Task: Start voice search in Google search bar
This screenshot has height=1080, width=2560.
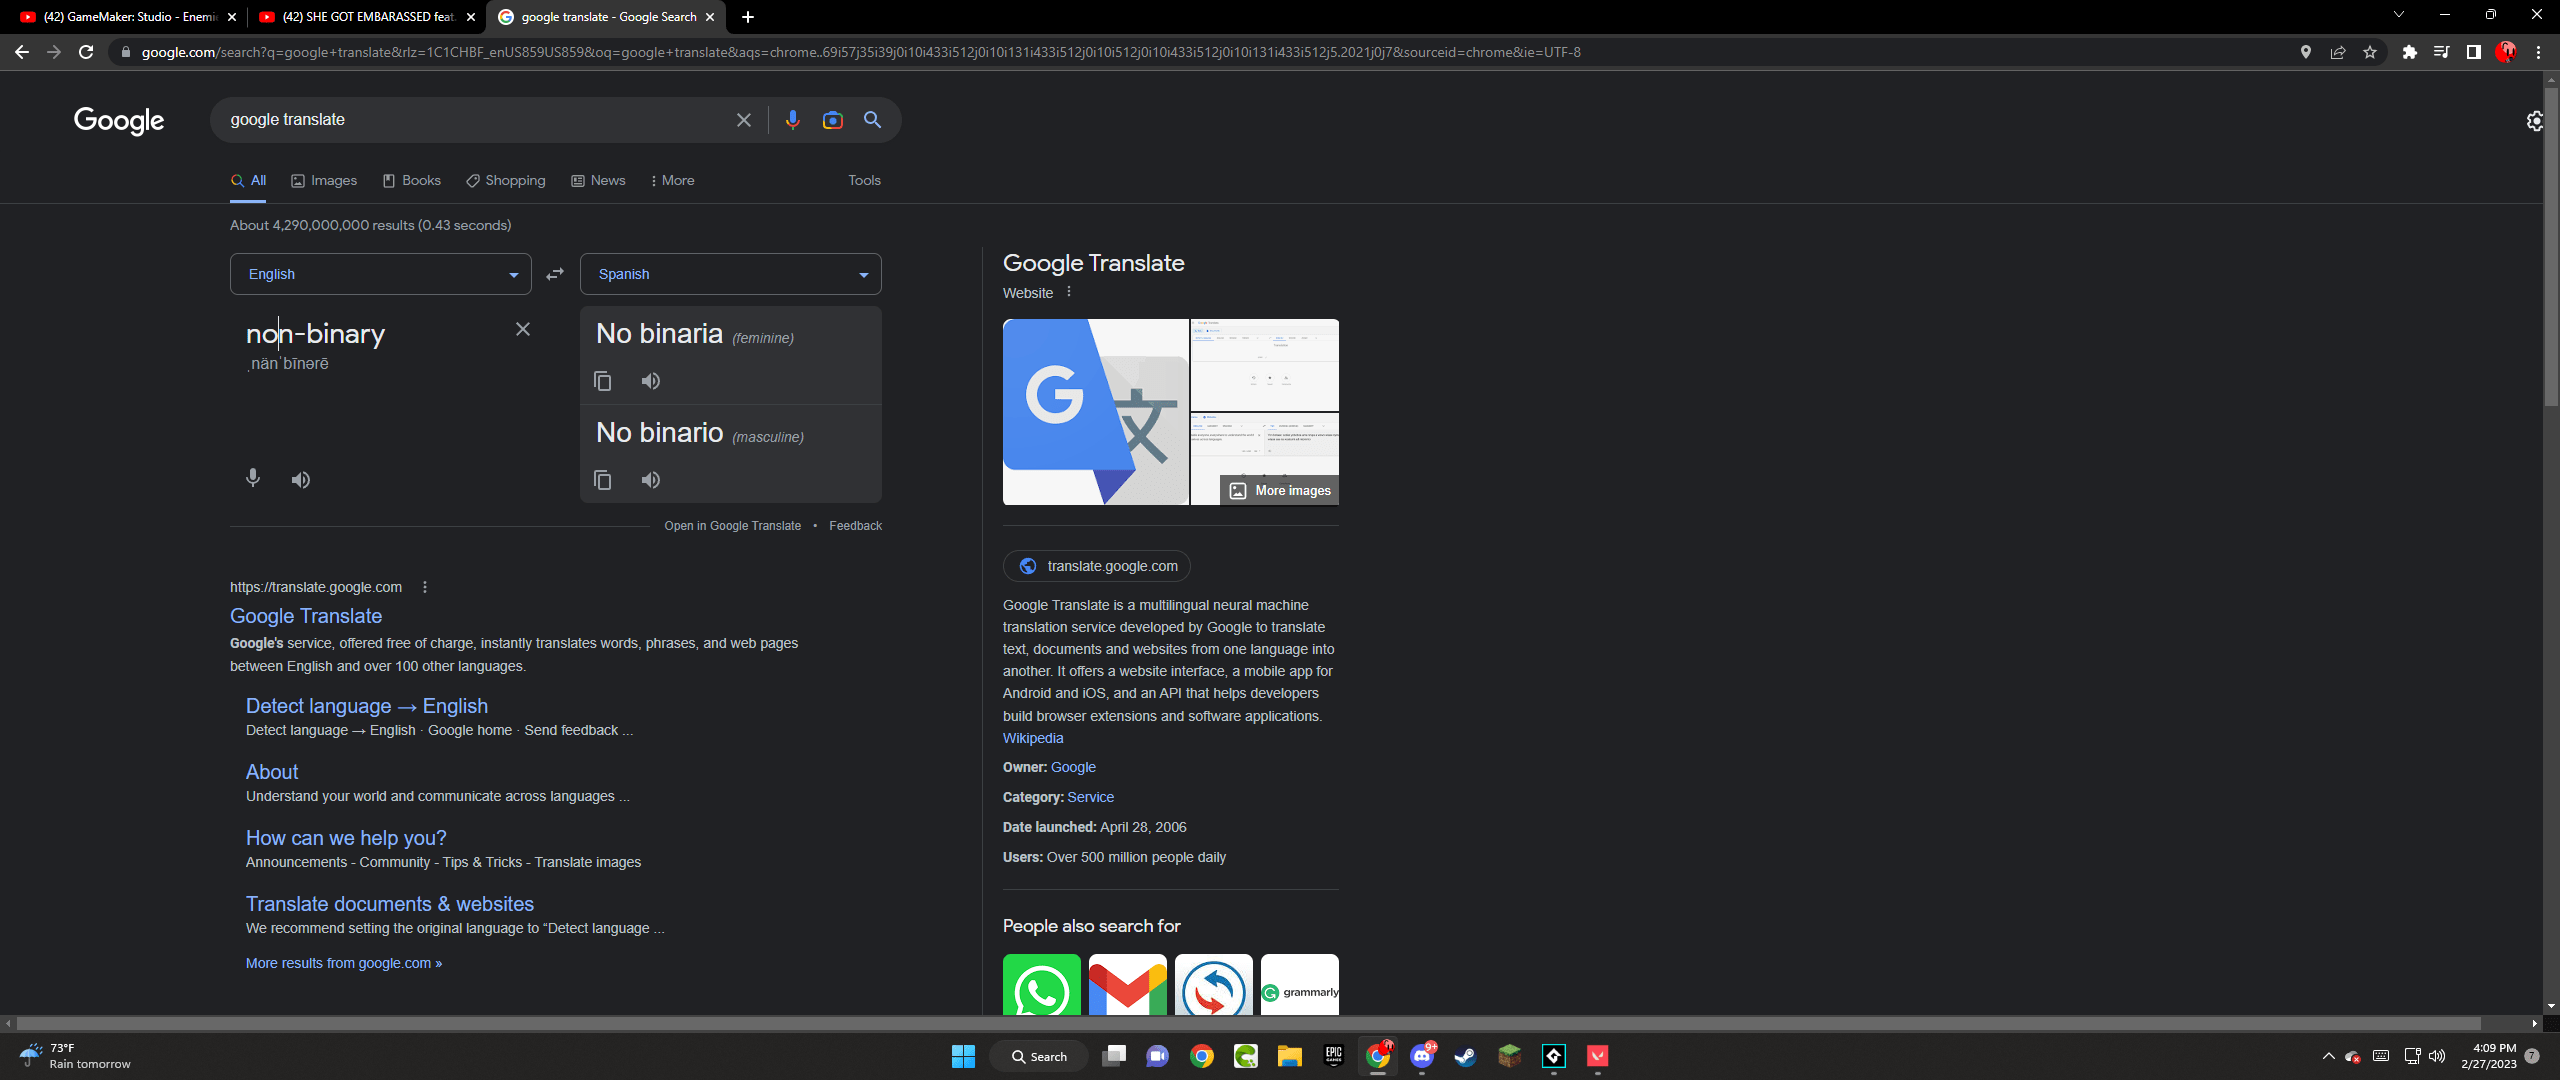Action: point(792,120)
